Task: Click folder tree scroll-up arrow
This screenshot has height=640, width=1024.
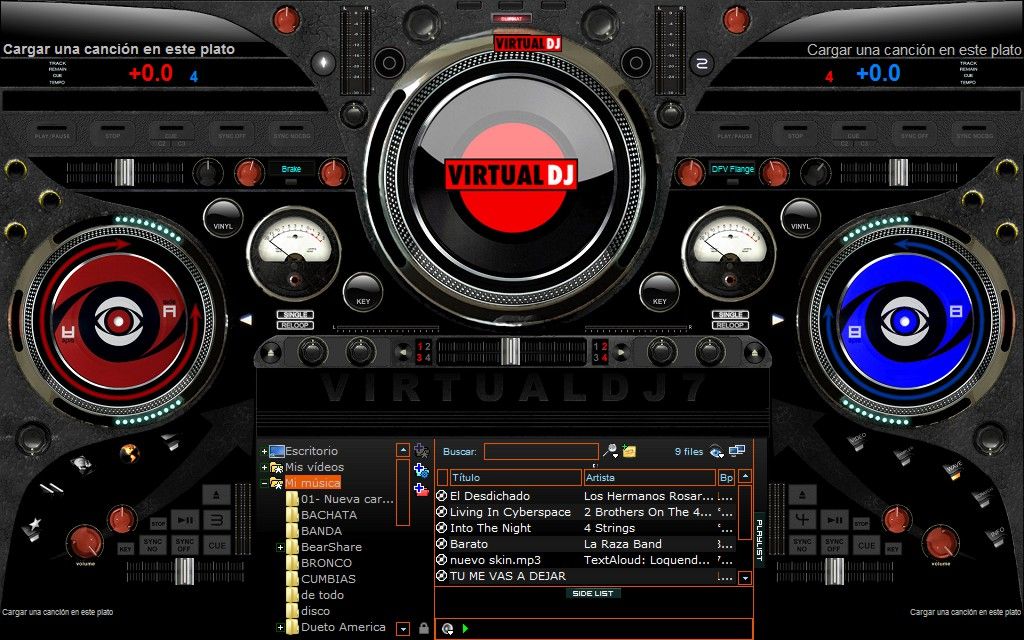Action: click(403, 451)
